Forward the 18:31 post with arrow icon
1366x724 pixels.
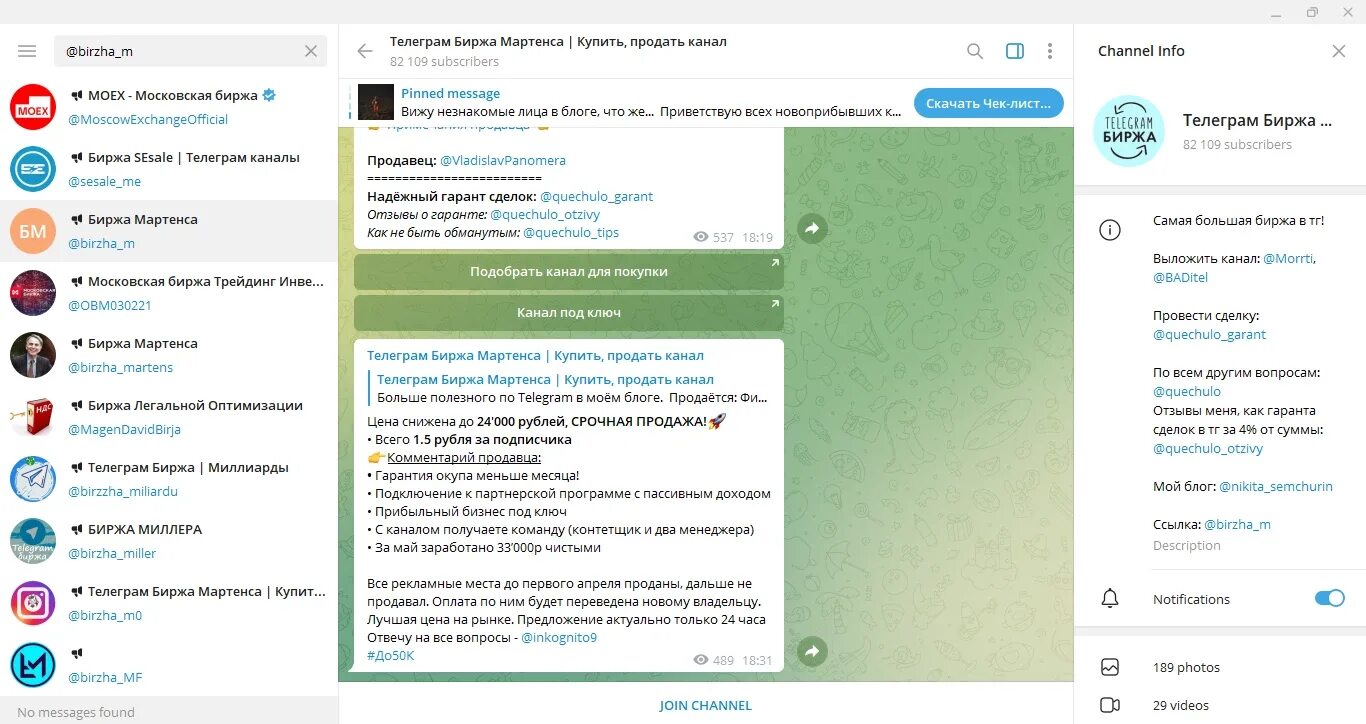(x=812, y=652)
